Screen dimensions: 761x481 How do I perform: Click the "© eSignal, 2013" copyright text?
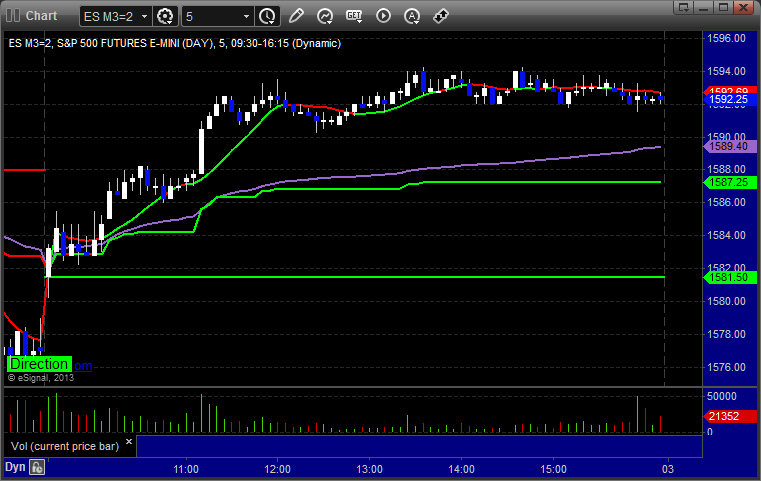point(41,378)
